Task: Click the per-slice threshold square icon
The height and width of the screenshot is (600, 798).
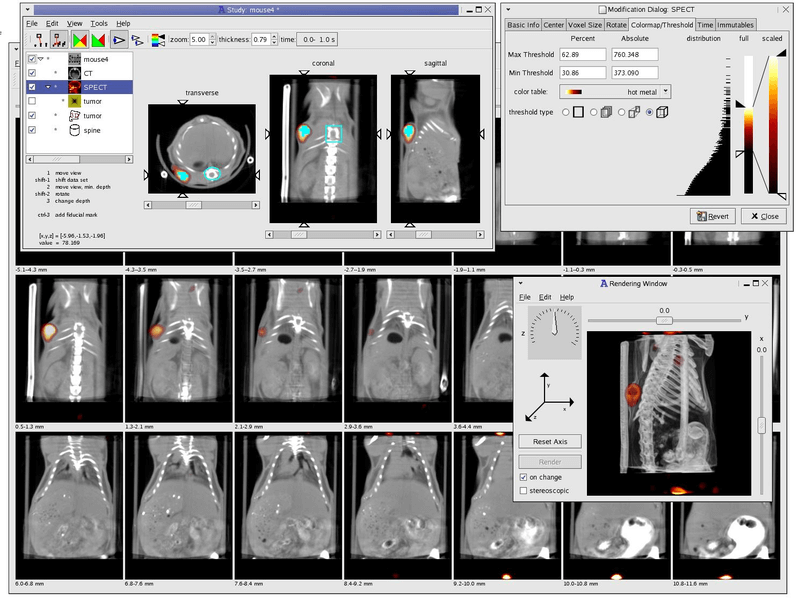Action: pyautogui.click(x=578, y=112)
